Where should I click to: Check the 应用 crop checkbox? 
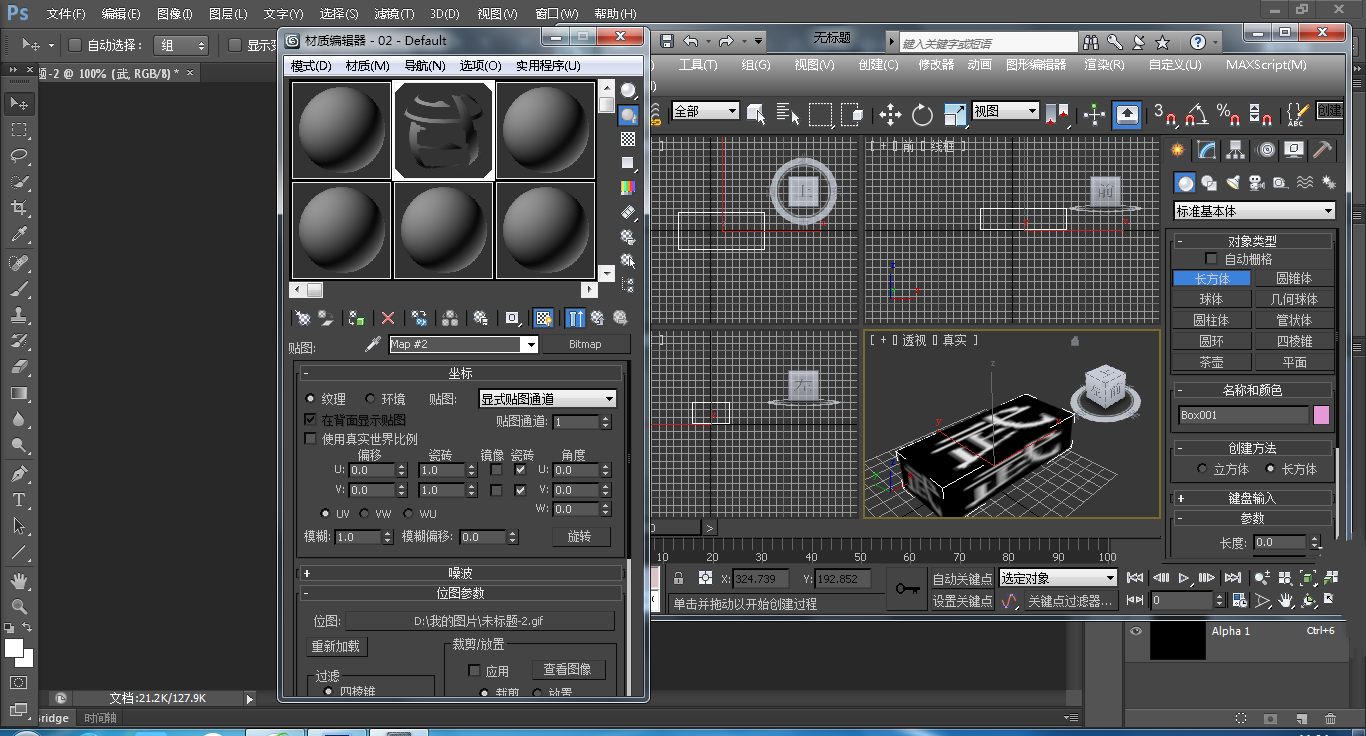476,671
